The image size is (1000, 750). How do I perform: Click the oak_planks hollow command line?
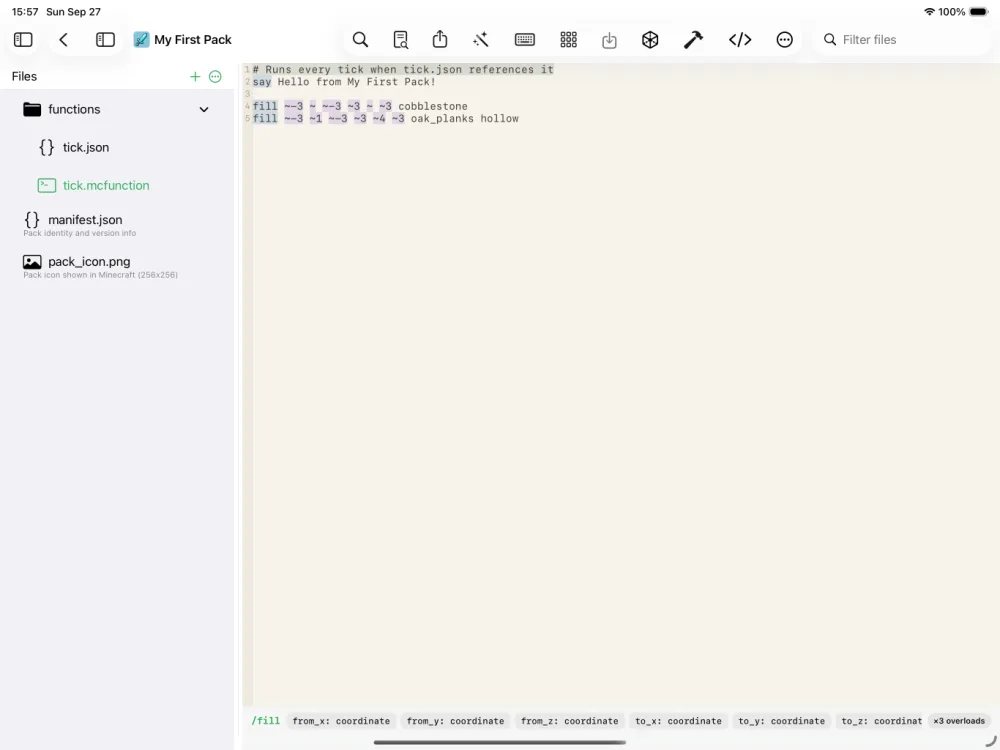pyautogui.click(x=385, y=118)
